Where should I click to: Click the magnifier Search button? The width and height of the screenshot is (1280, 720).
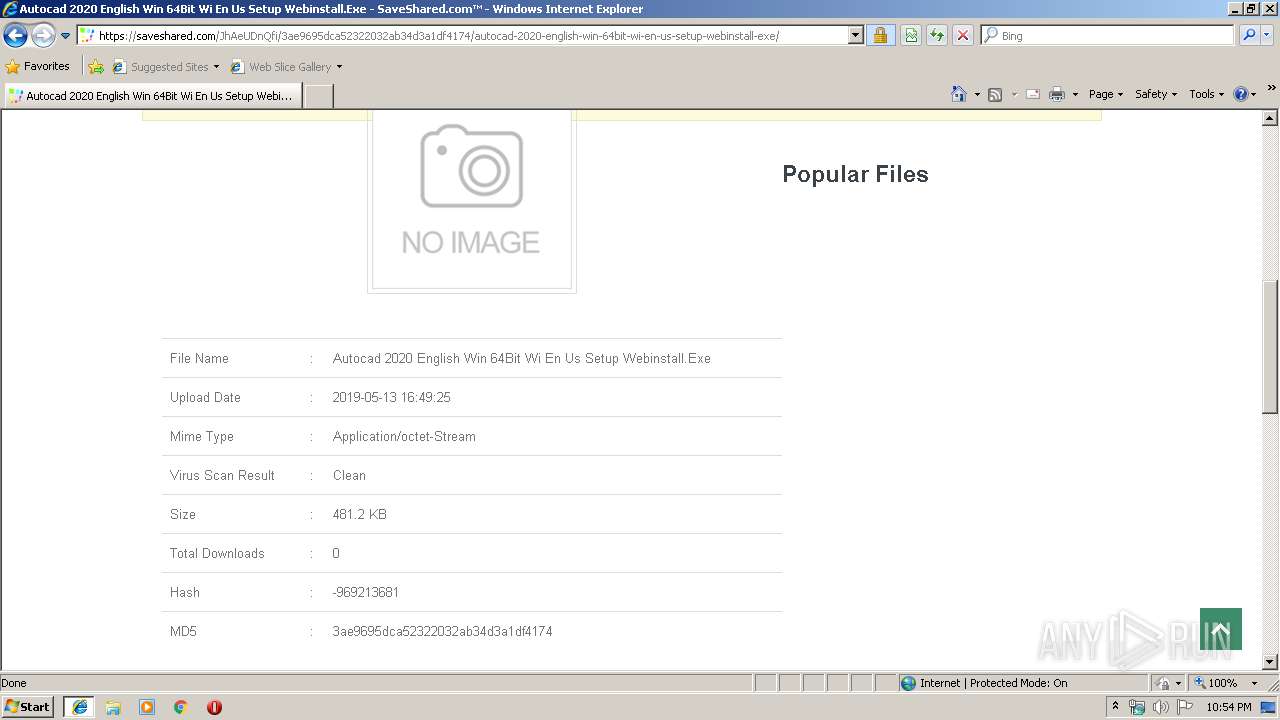pyautogui.click(x=1248, y=36)
